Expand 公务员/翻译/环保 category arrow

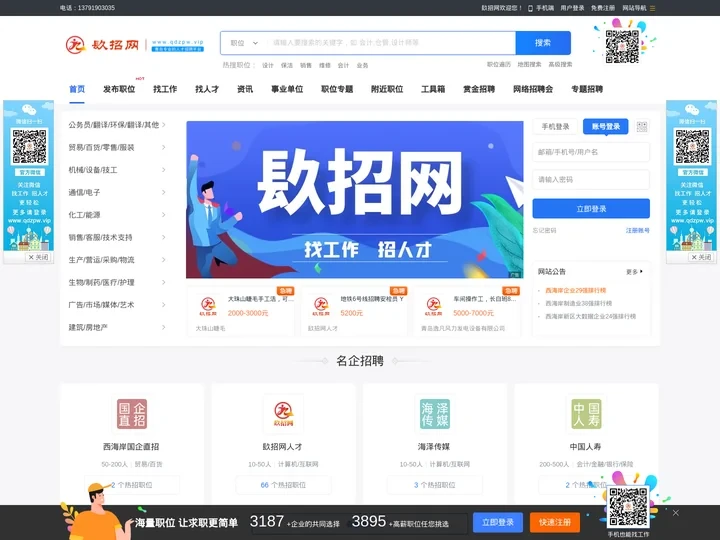[x=164, y=124]
